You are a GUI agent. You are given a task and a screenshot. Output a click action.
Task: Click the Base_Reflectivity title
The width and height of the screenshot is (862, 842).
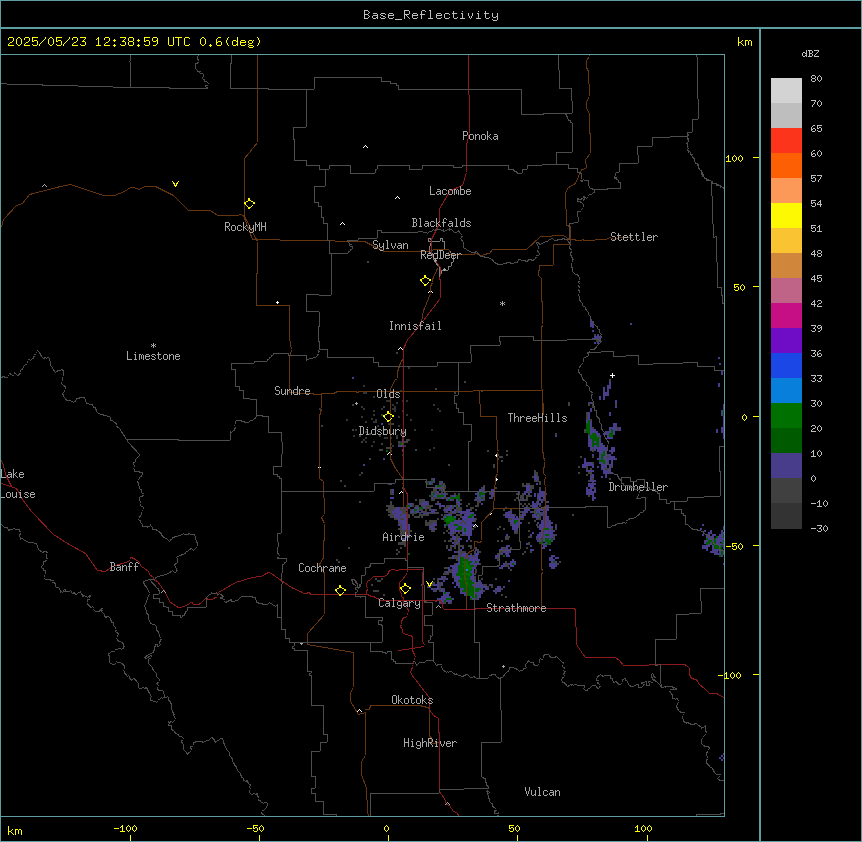(x=431, y=15)
